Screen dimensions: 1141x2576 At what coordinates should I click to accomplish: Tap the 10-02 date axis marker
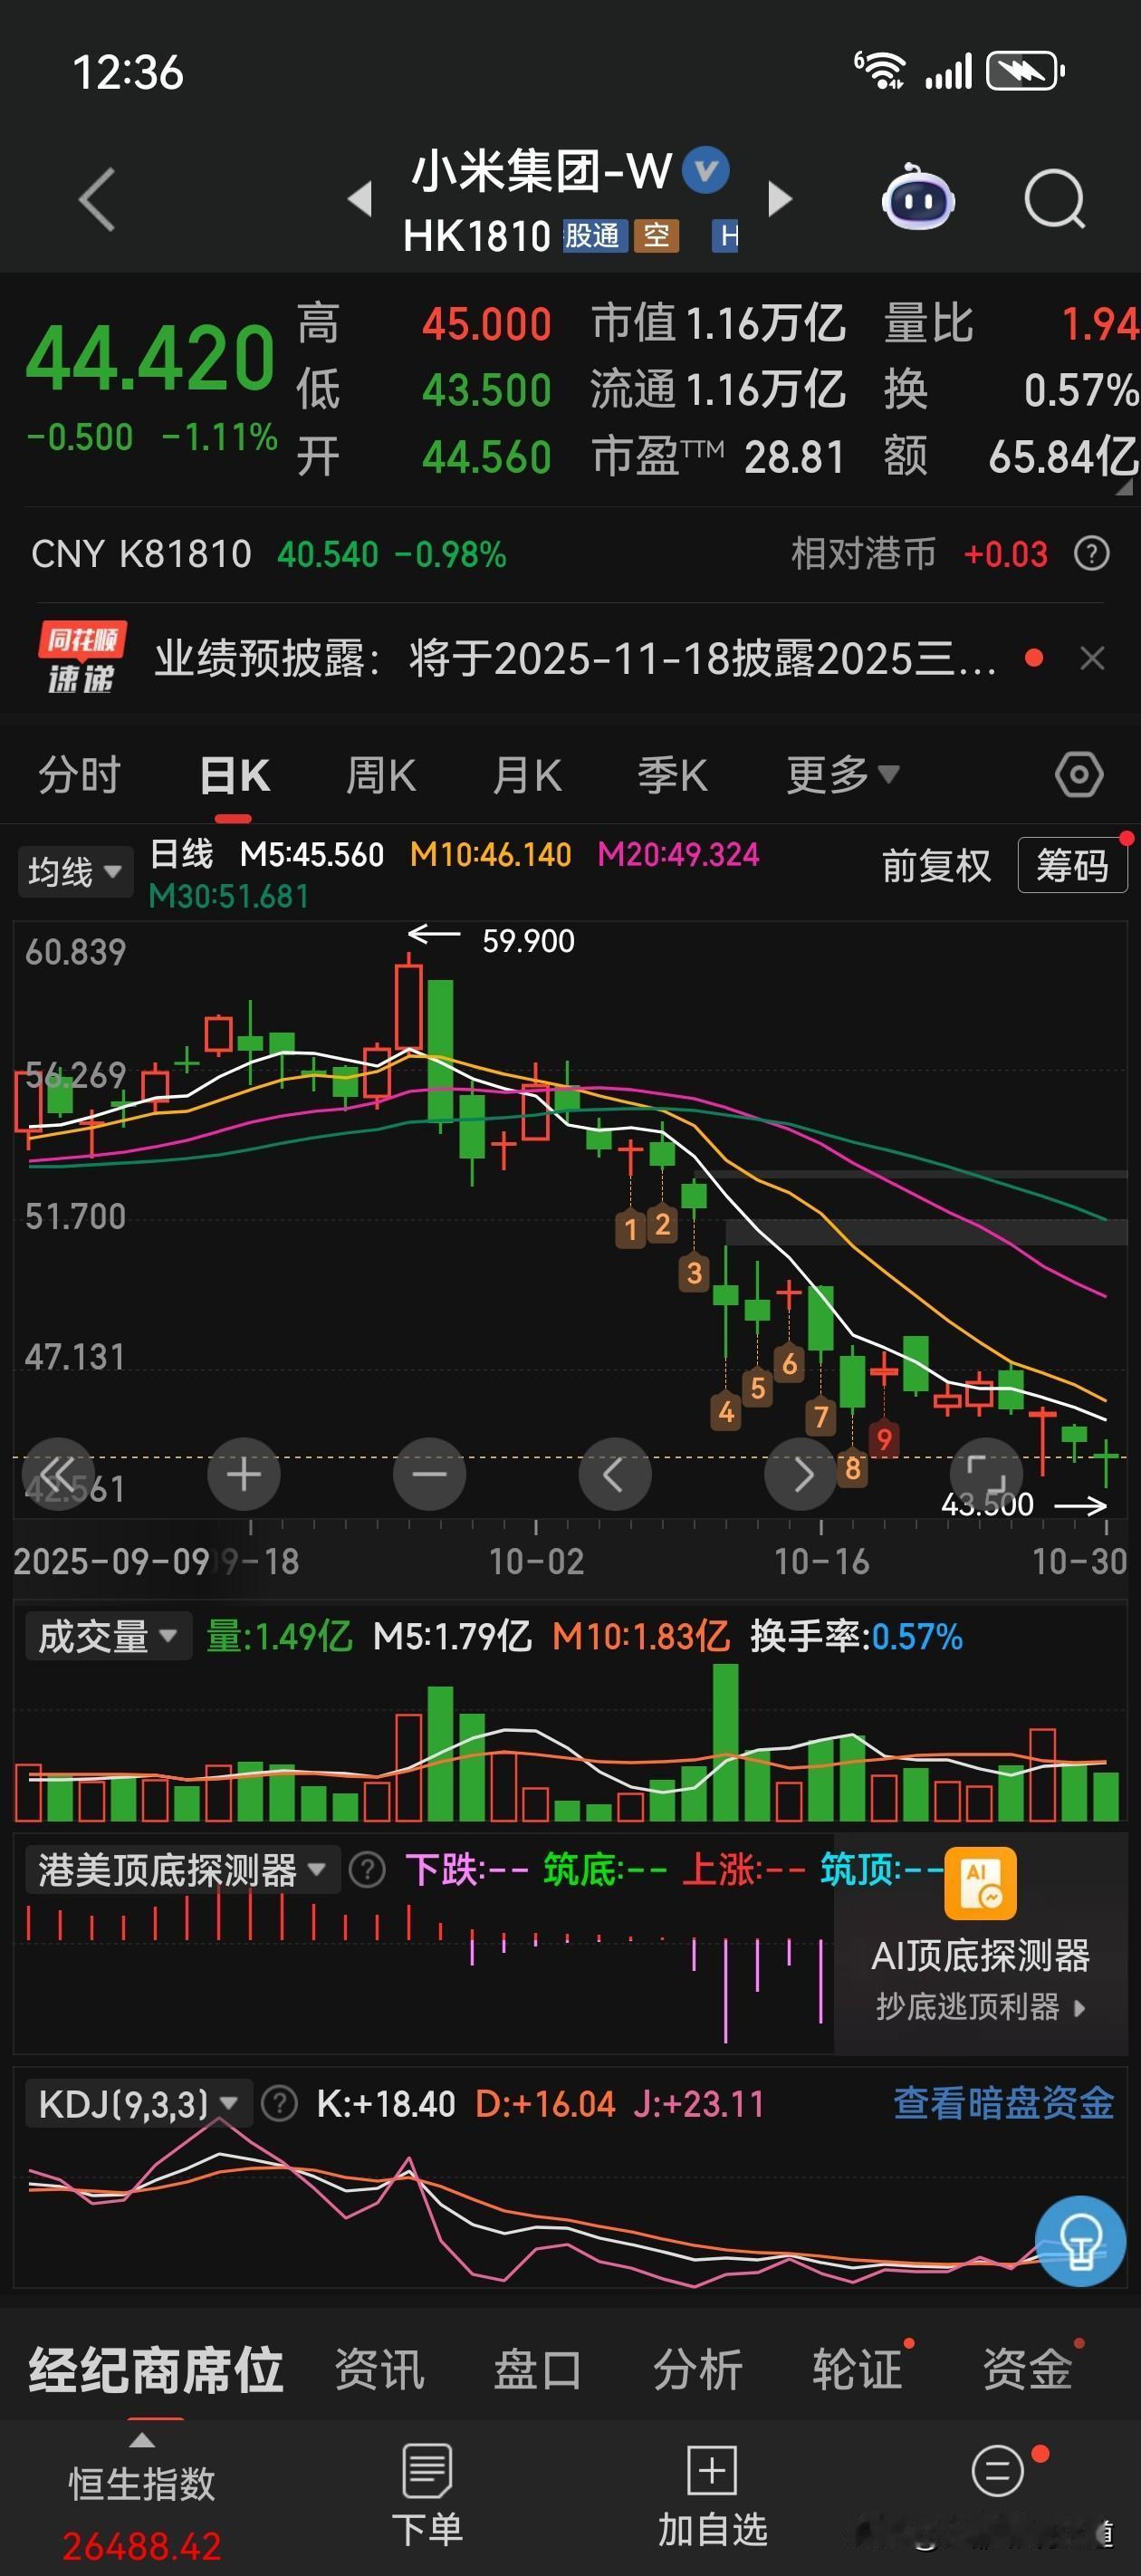536,1561
